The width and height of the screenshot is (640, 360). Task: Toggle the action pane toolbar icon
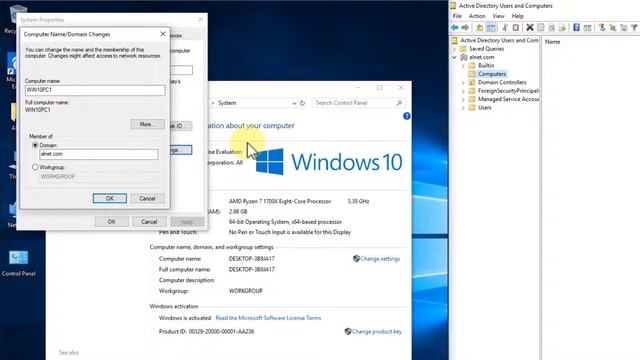point(587,27)
